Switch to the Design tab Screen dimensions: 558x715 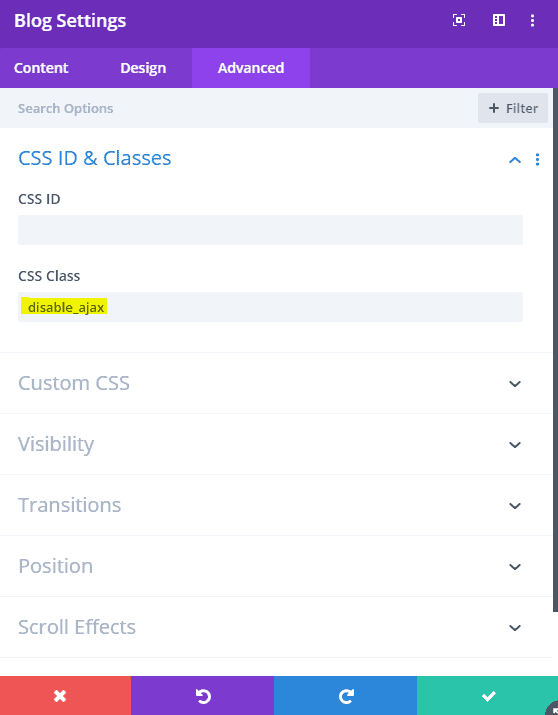tap(143, 68)
